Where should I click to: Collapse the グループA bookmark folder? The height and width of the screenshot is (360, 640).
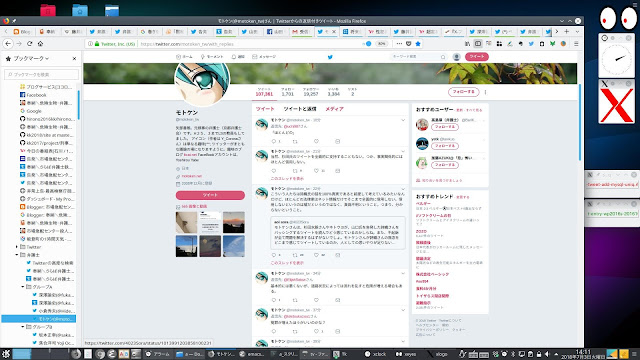click(x=23, y=287)
